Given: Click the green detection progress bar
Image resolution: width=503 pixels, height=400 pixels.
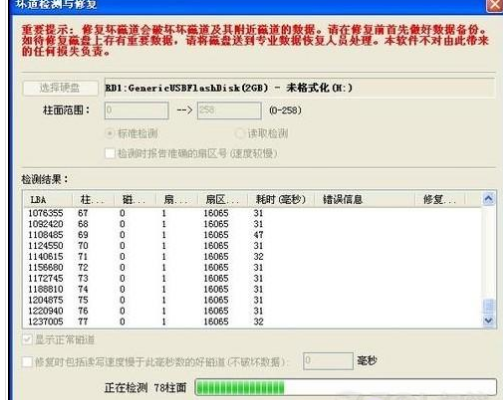Looking at the screenshot, I should point(345,387).
